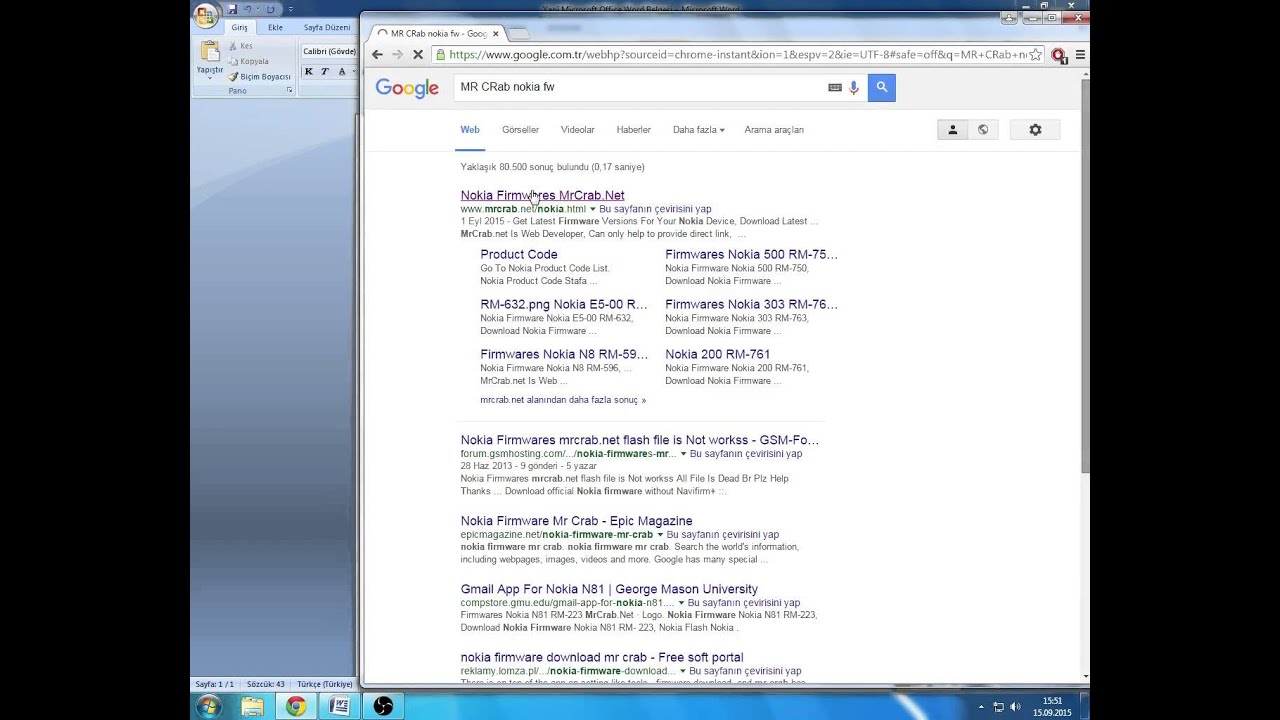This screenshot has height=720, width=1280.
Task: Open Firmwares Nokia 500 RM-75... sitelink
Action: (x=751, y=254)
